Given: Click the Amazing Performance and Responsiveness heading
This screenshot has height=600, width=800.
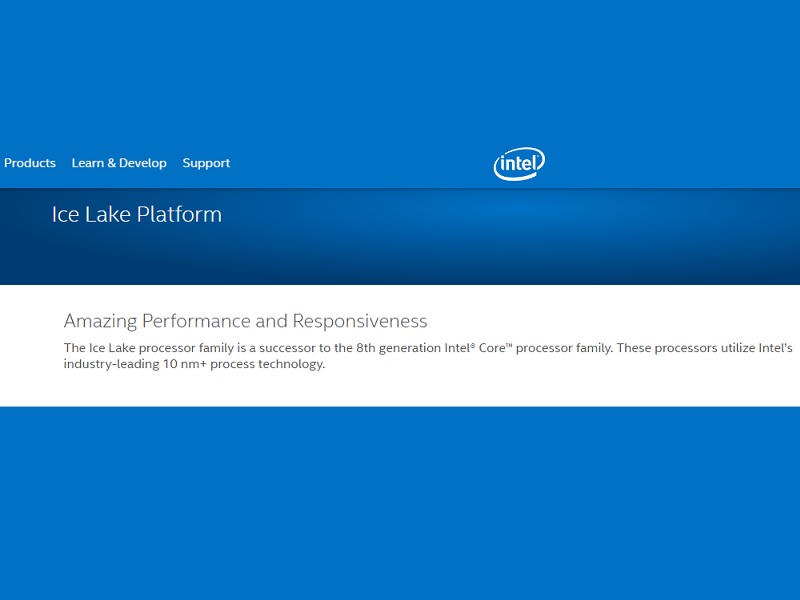Looking at the screenshot, I should click(x=246, y=321).
